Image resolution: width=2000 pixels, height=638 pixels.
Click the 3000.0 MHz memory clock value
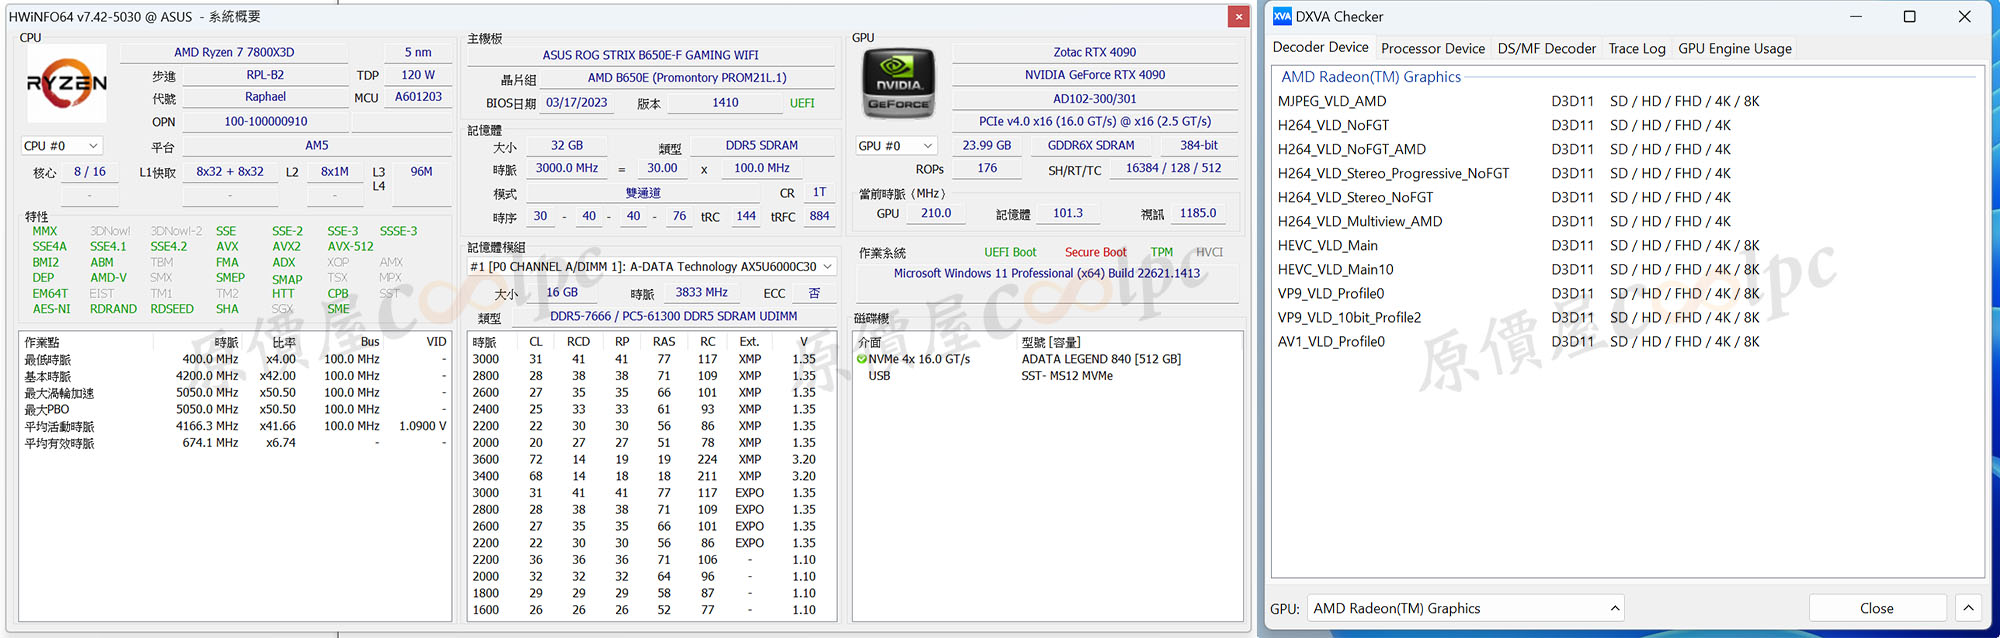coord(566,168)
